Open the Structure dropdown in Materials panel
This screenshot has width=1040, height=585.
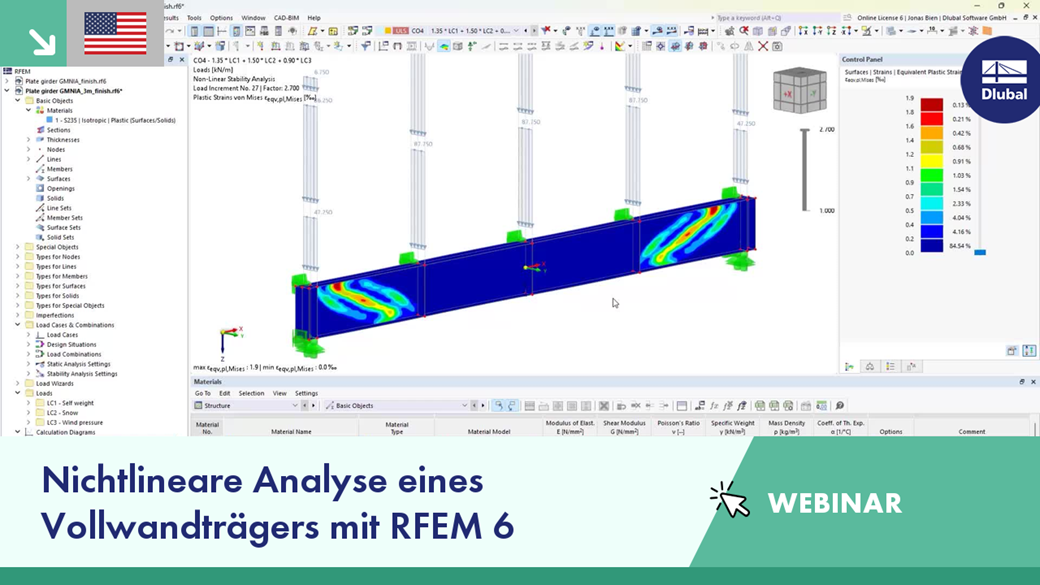(x=296, y=405)
